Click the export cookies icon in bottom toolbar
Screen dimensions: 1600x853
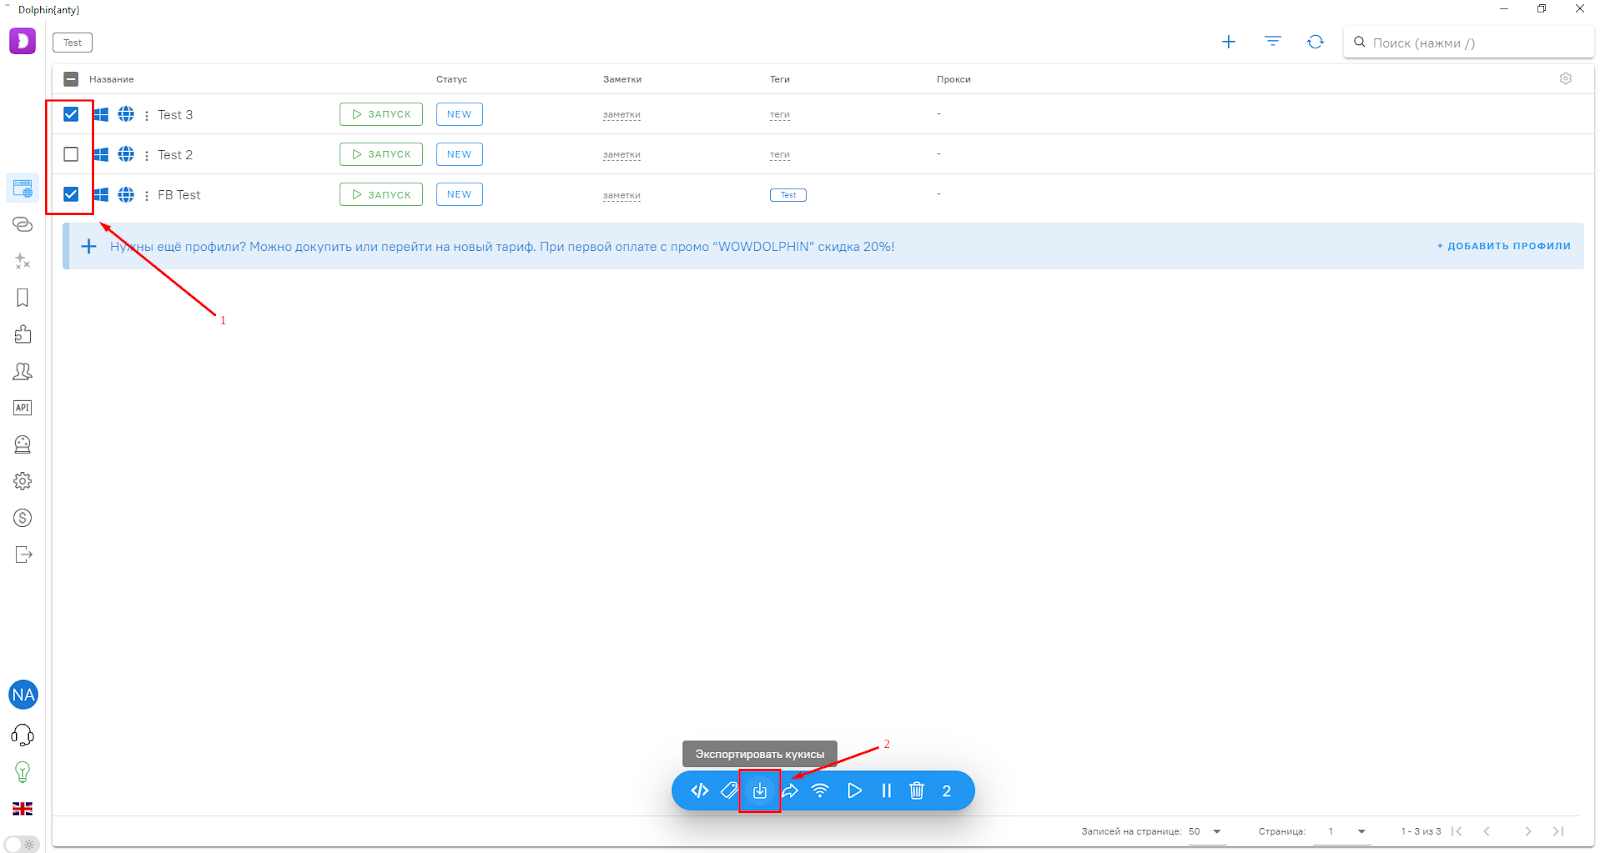760,791
